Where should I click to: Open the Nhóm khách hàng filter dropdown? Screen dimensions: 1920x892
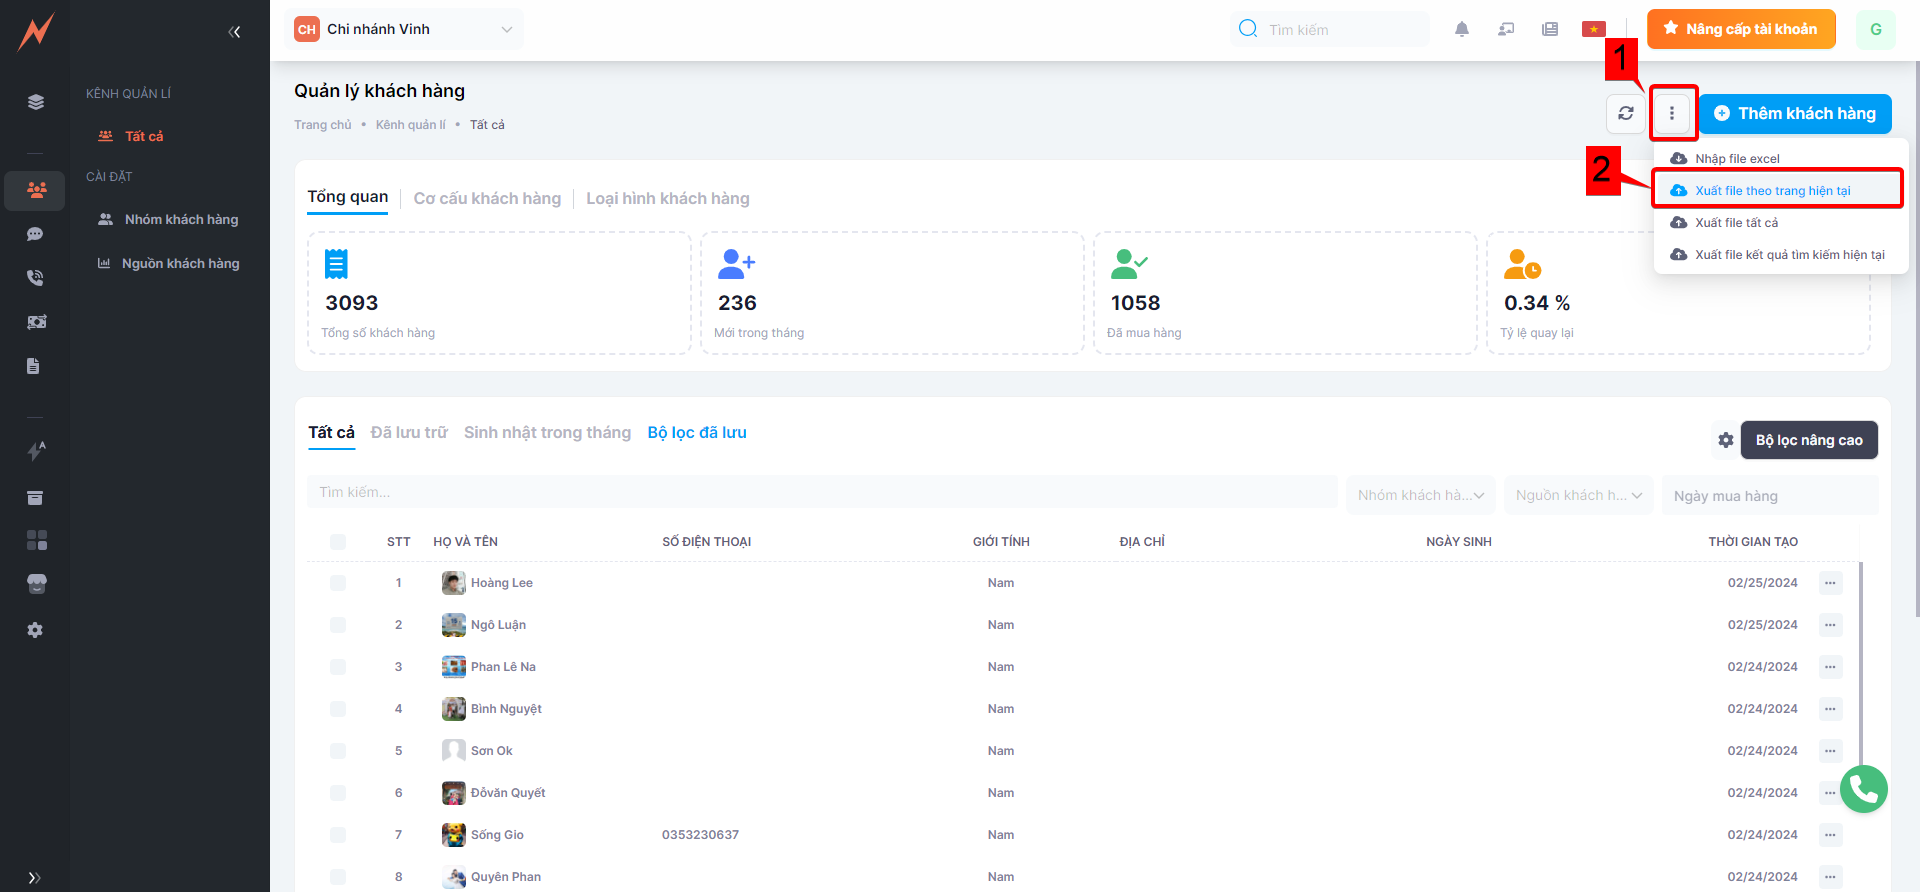[1420, 496]
